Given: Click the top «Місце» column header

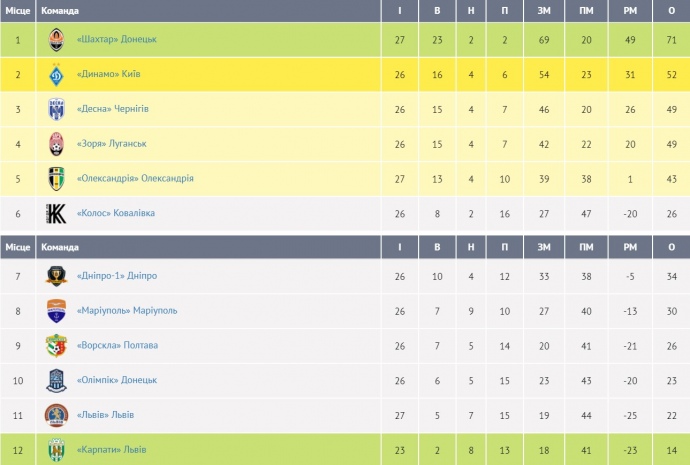Looking at the screenshot, I should (18, 11).
